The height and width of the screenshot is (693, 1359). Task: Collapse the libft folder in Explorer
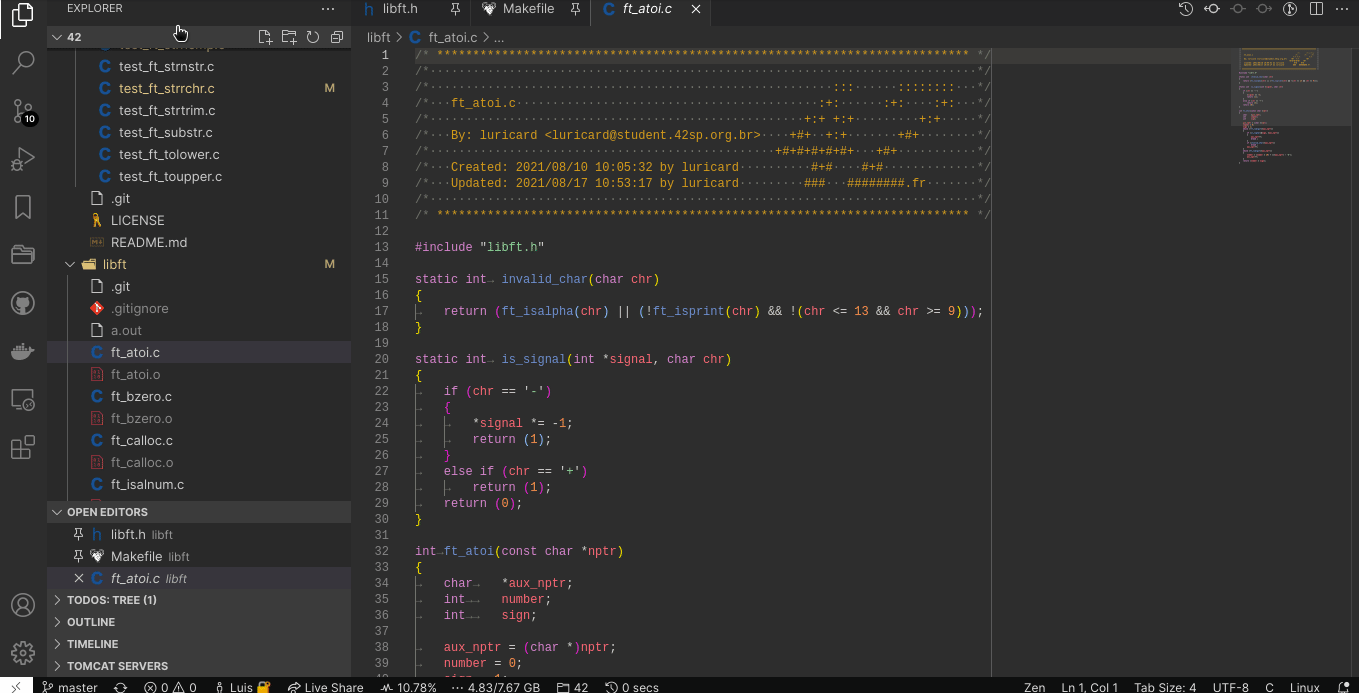(x=69, y=264)
